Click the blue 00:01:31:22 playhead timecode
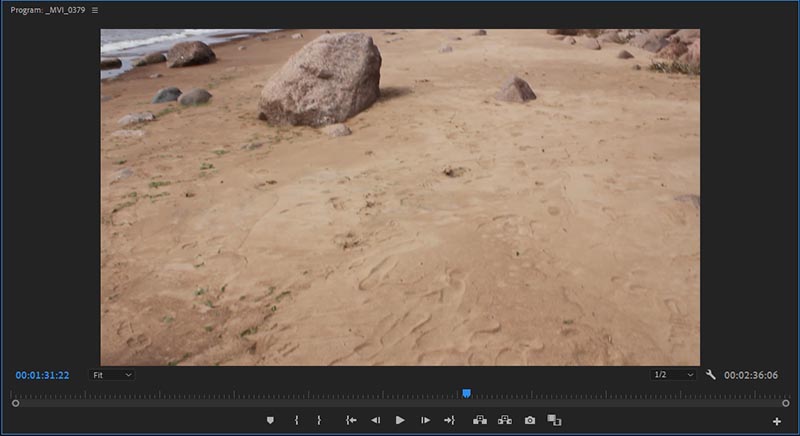Screen dimensions: 800x436 click(42, 375)
